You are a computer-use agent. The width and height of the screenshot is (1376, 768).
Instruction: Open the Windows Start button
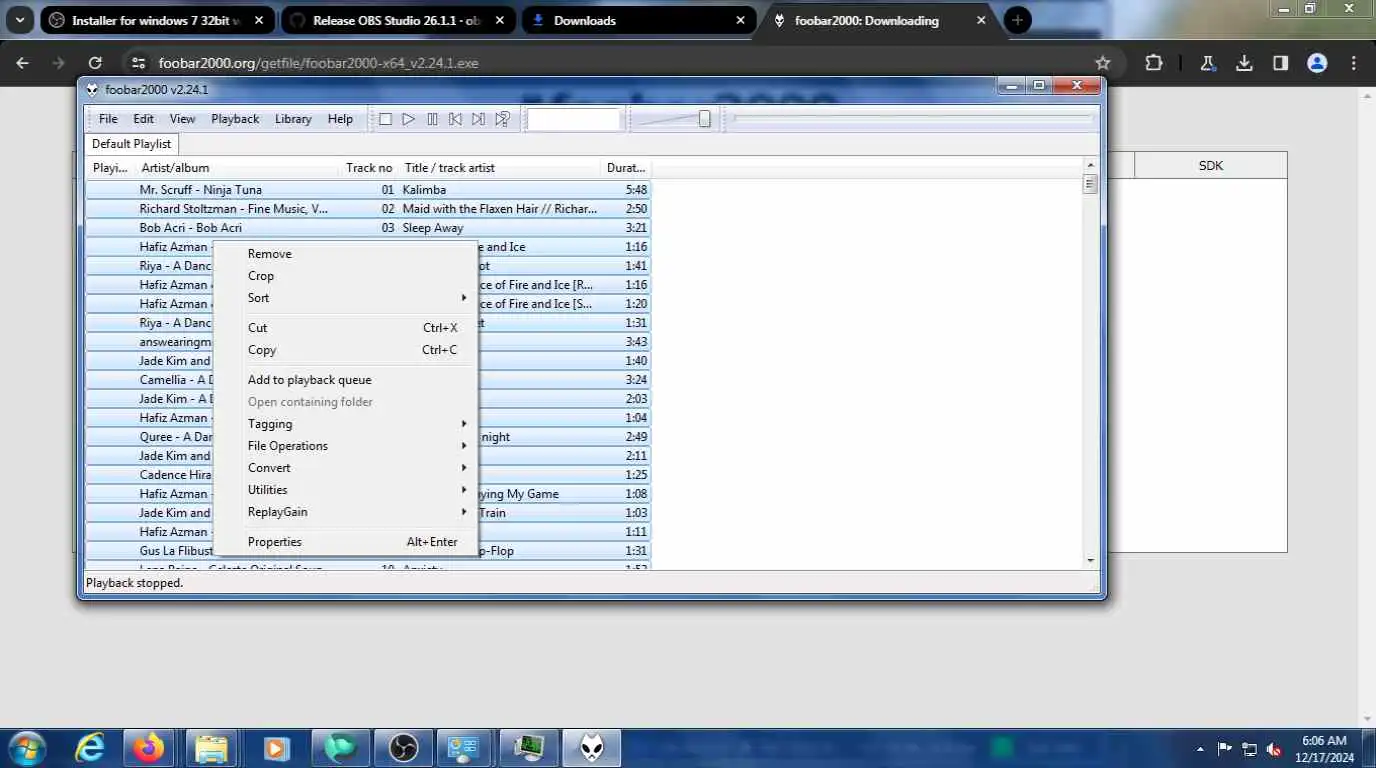click(25, 748)
